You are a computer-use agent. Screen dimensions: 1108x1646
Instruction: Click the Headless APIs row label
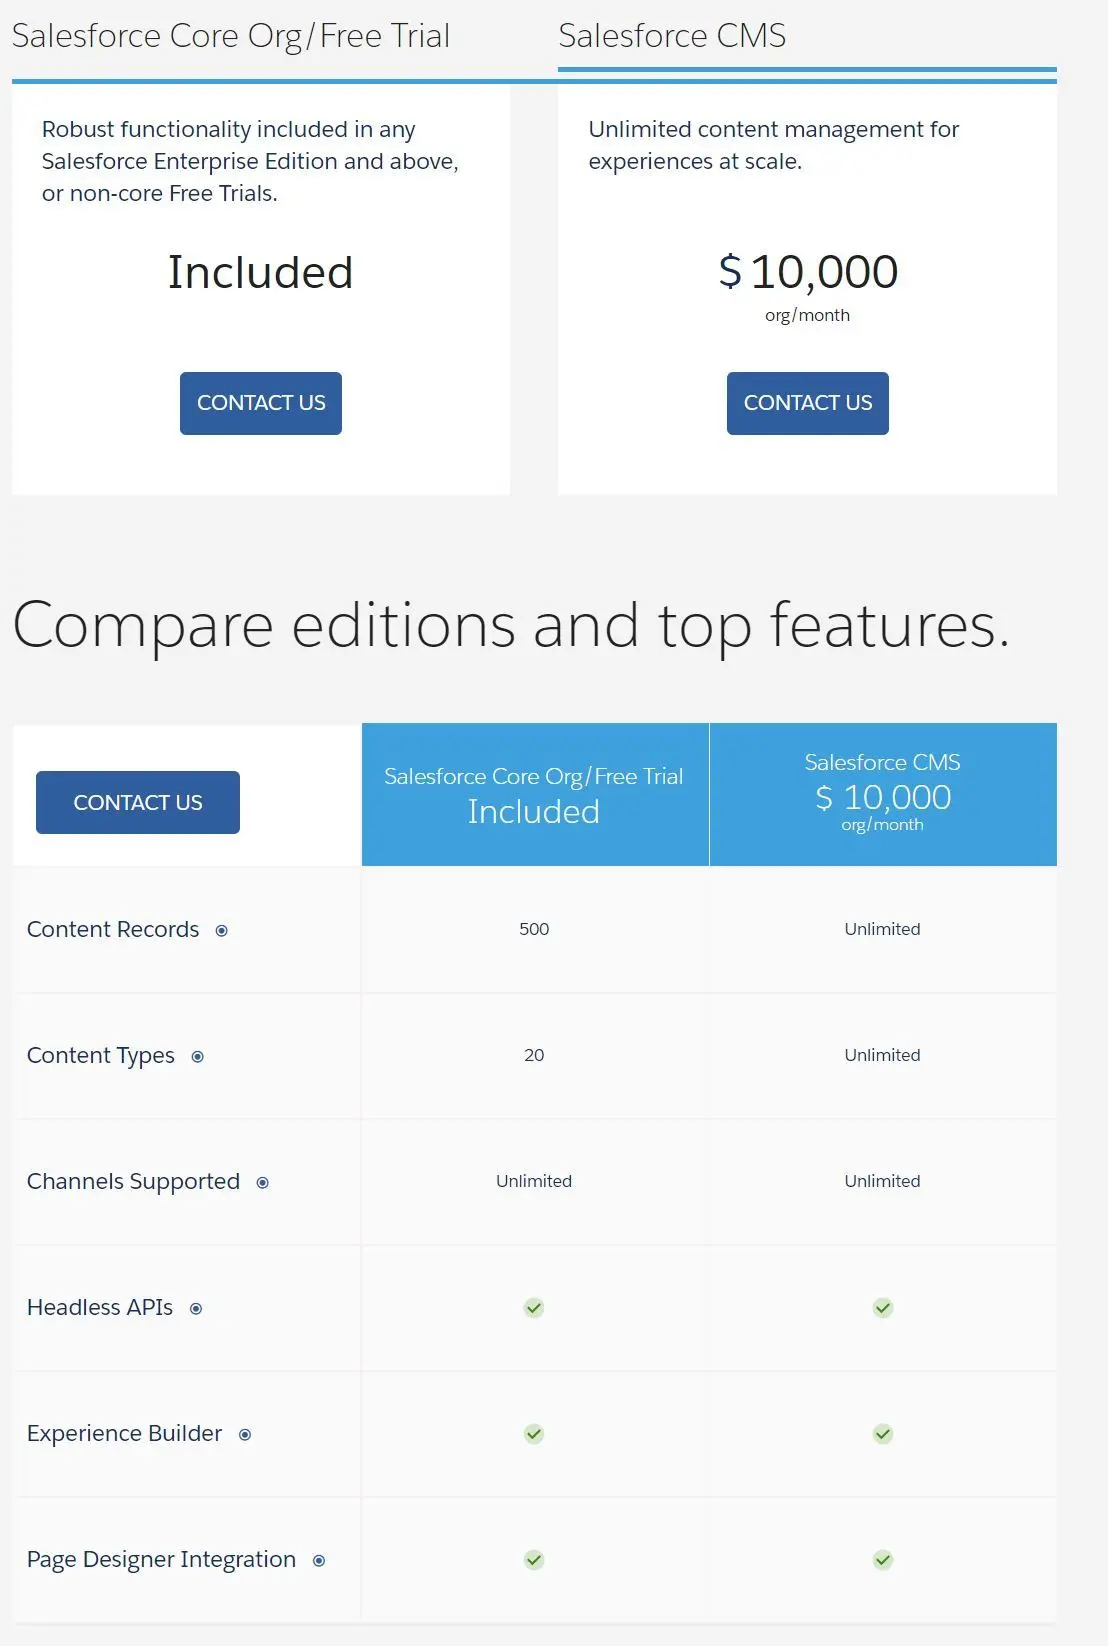click(100, 1308)
